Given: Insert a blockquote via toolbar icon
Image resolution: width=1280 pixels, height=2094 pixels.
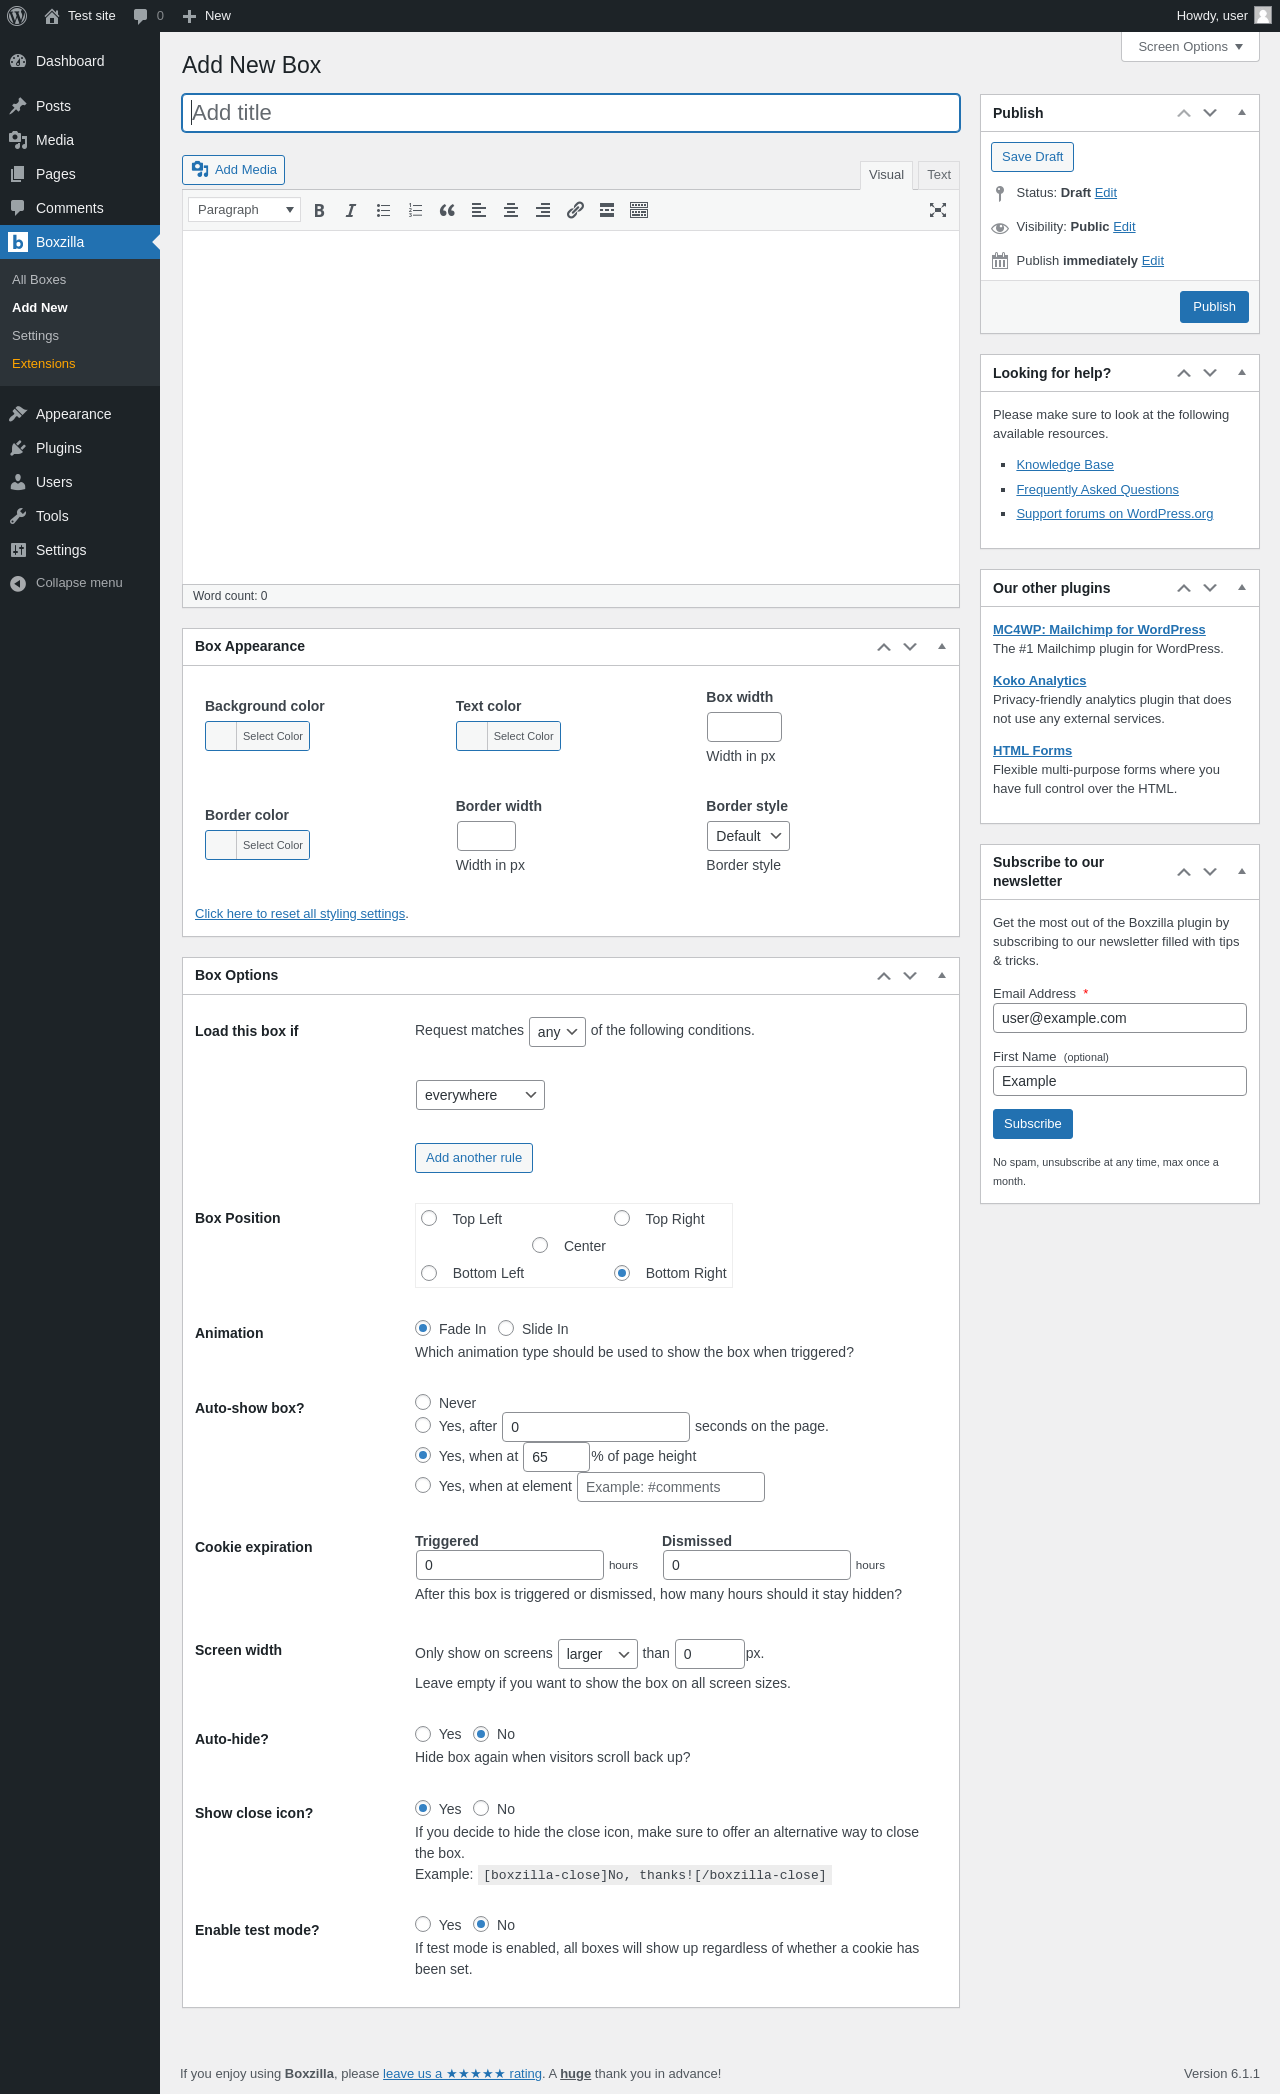Looking at the screenshot, I should tap(447, 210).
